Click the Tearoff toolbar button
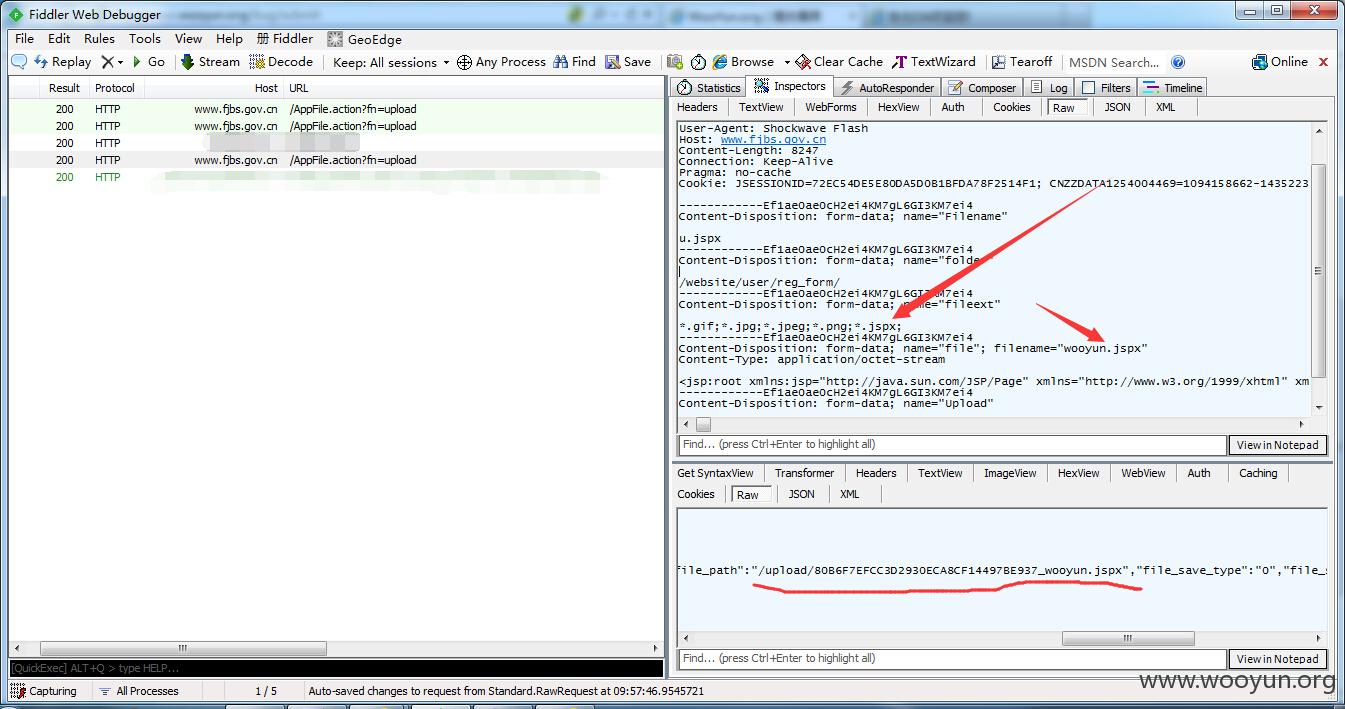The width and height of the screenshot is (1345, 709). (1021, 62)
